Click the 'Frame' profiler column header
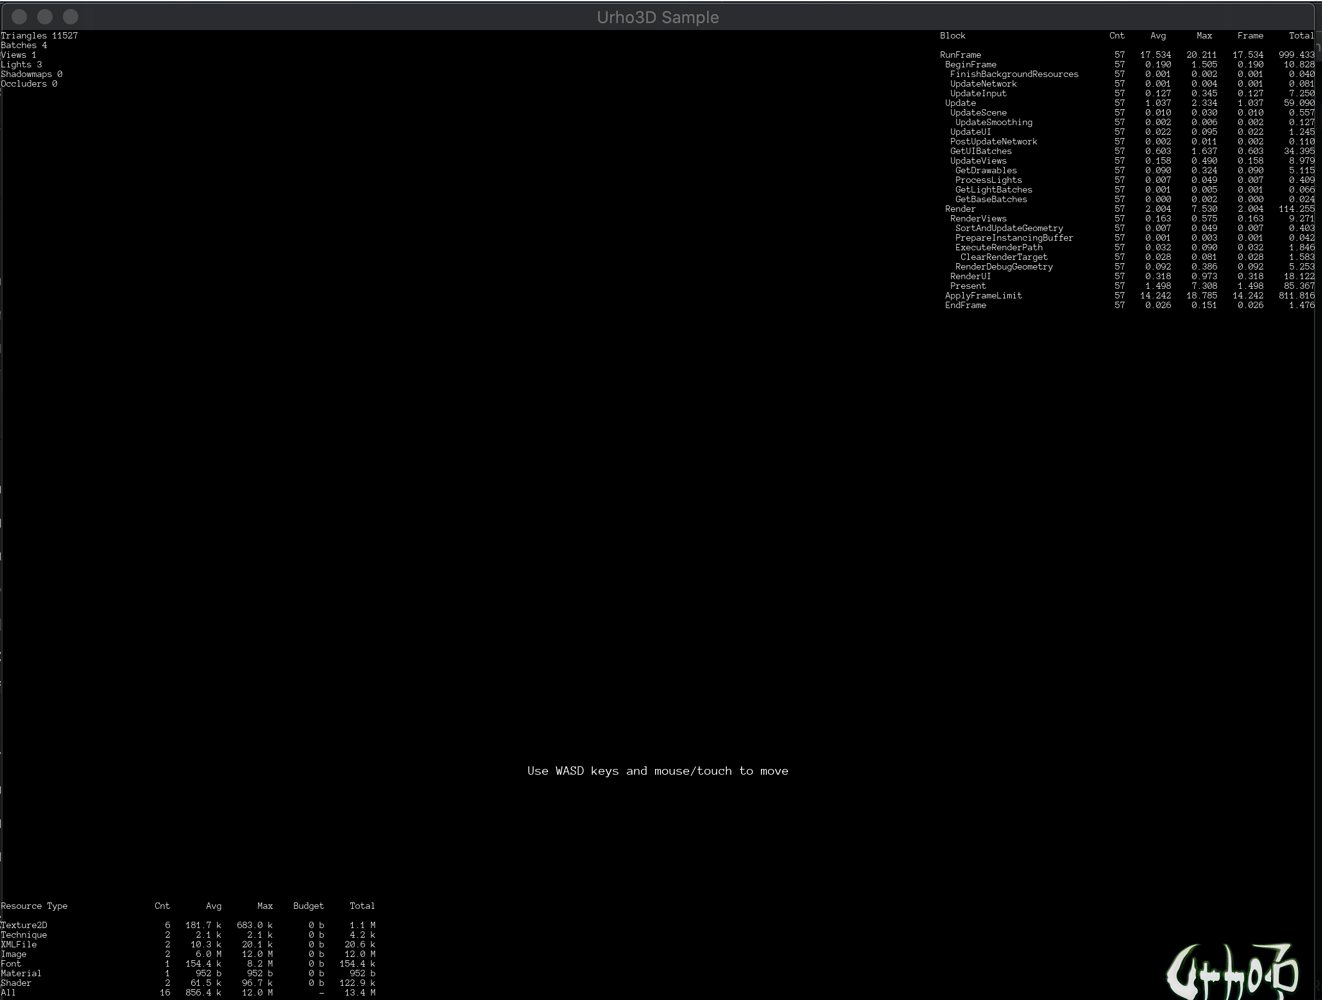 click(x=1250, y=36)
